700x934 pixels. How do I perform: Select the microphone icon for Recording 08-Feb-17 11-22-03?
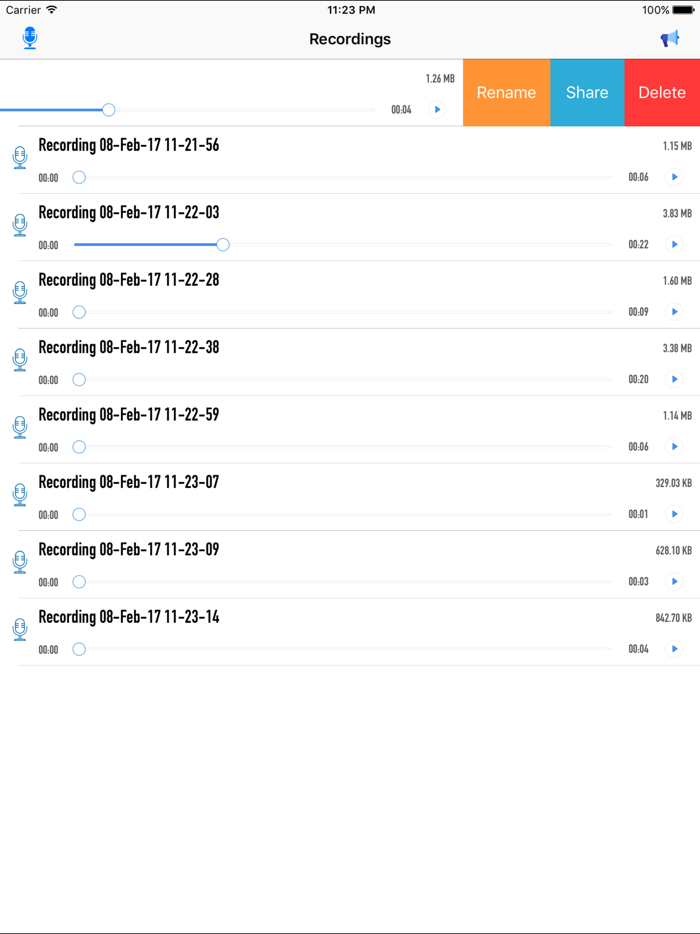coord(19,225)
